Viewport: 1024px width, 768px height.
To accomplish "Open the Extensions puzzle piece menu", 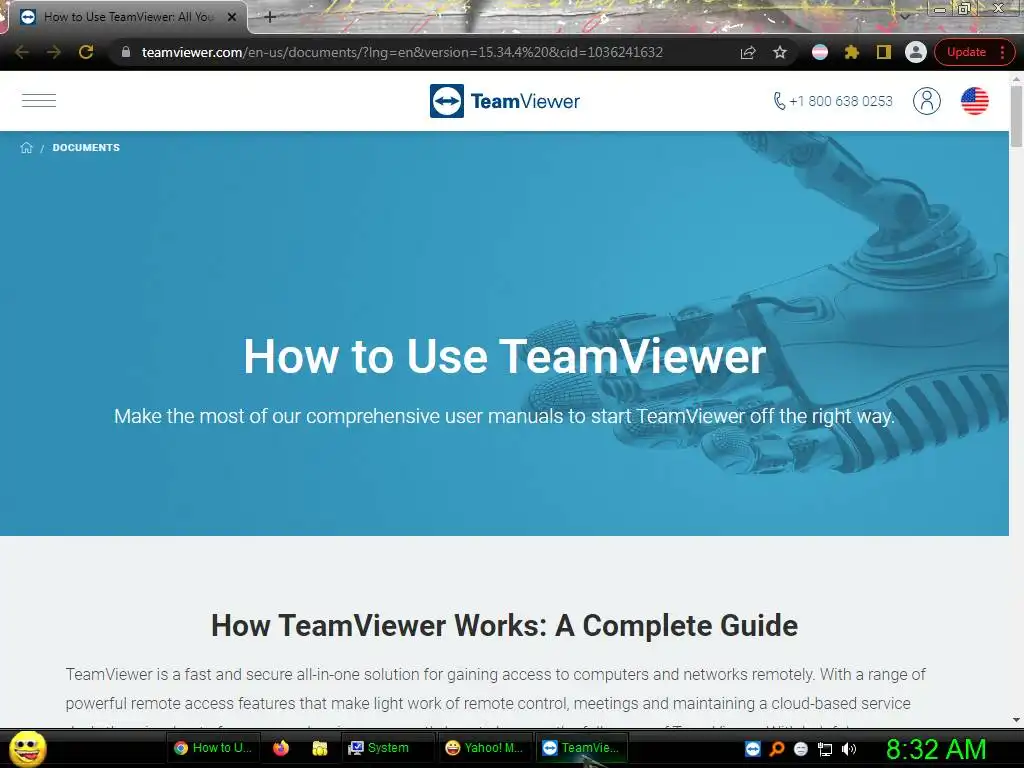I will [852, 52].
